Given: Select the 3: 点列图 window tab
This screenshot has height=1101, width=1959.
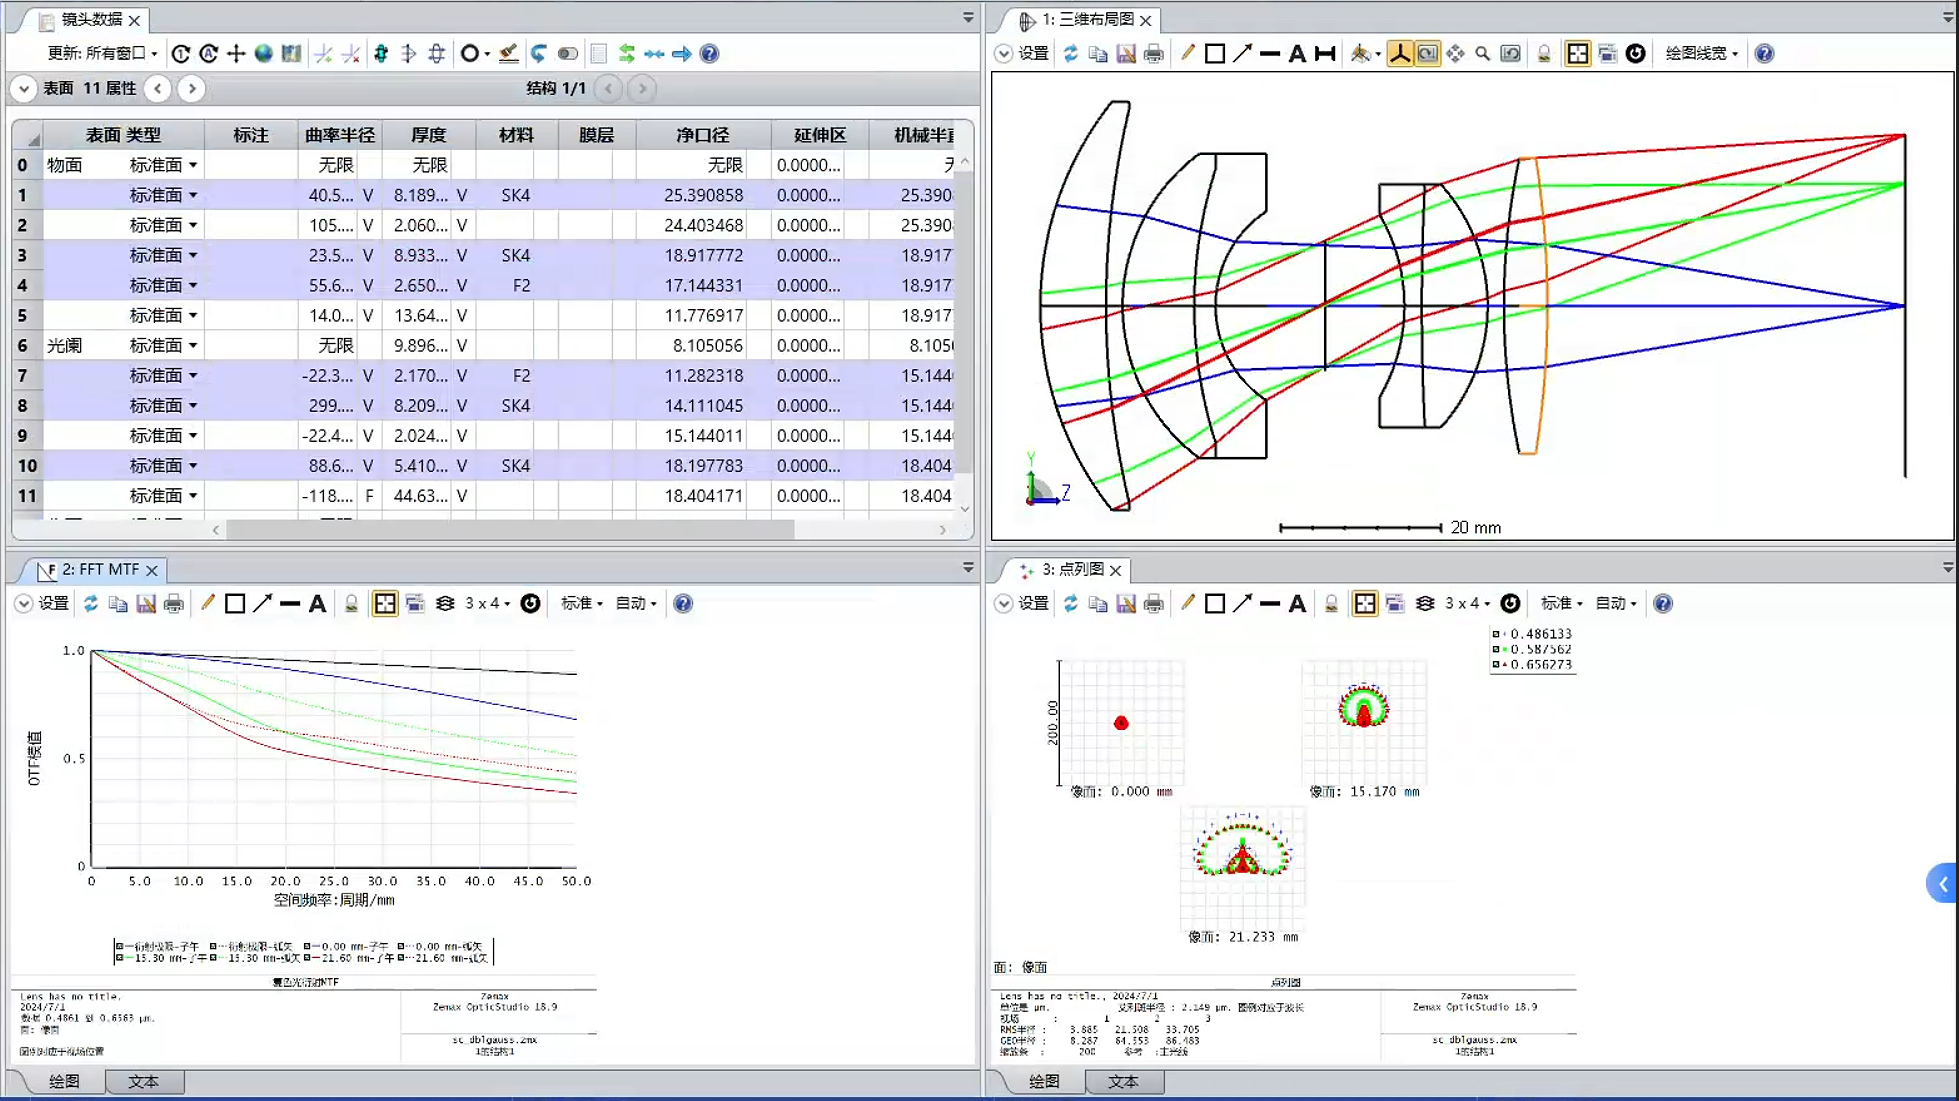Looking at the screenshot, I should coord(1071,569).
